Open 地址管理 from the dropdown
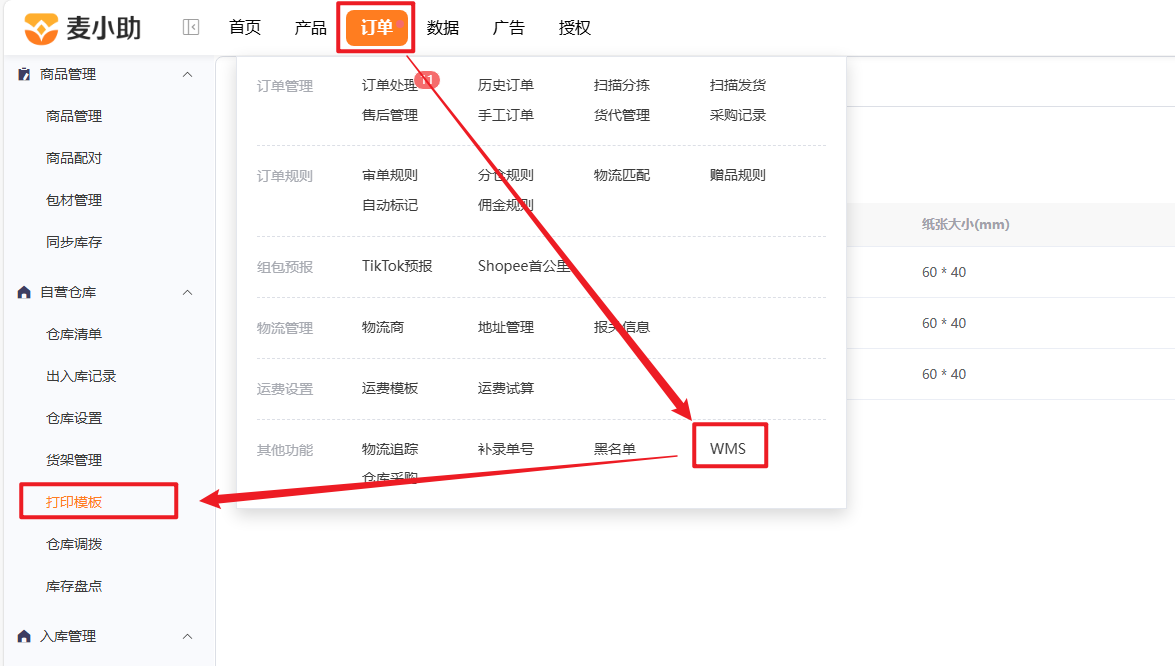This screenshot has height=666, width=1175. (506, 327)
